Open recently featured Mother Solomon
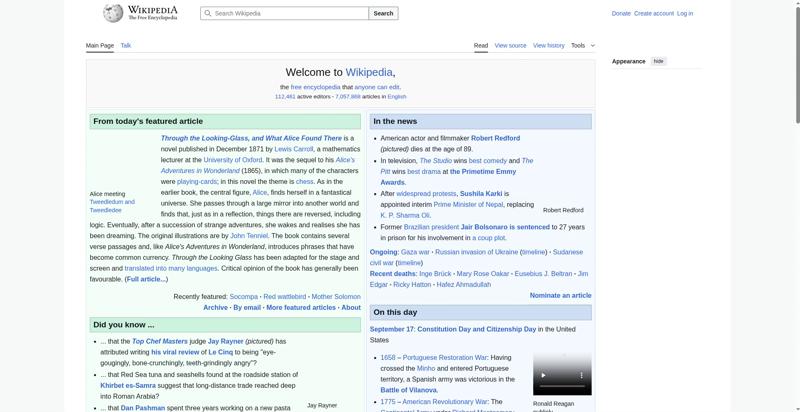 336,297
